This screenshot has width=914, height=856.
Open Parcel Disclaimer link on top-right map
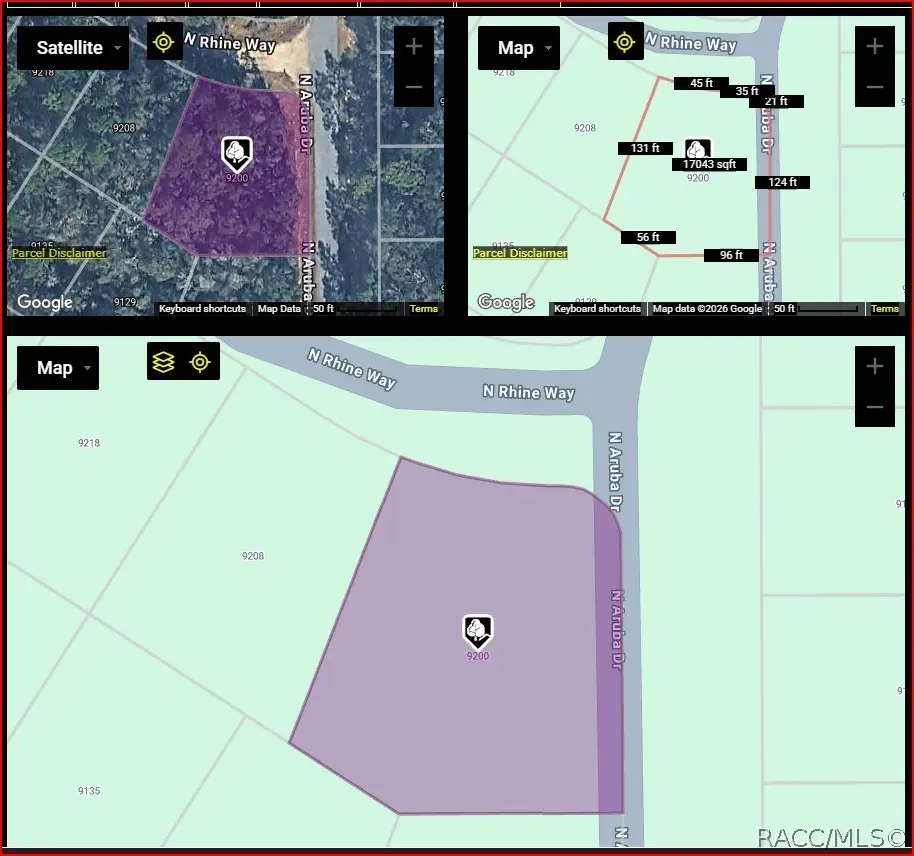520,253
